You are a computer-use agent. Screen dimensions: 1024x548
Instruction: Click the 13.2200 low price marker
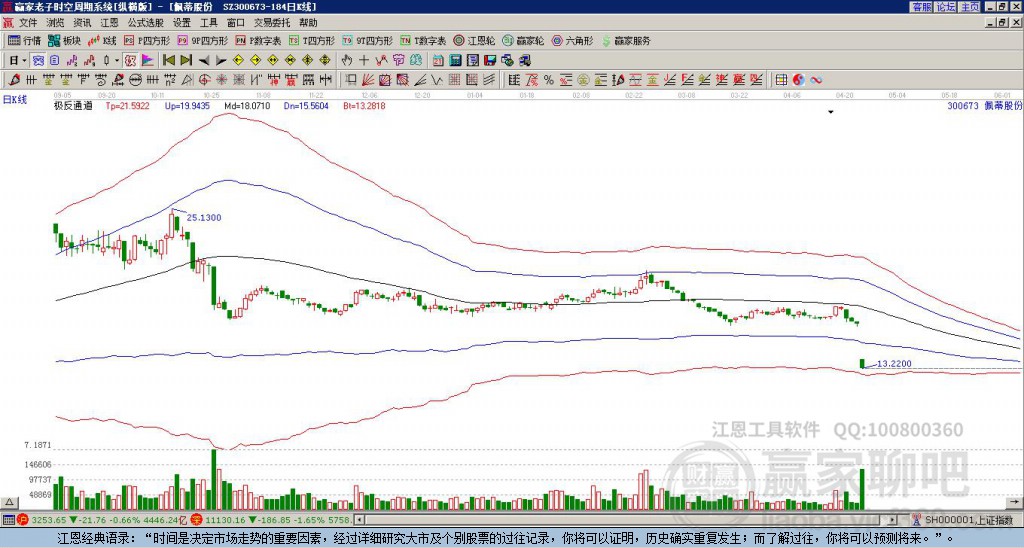click(894, 364)
